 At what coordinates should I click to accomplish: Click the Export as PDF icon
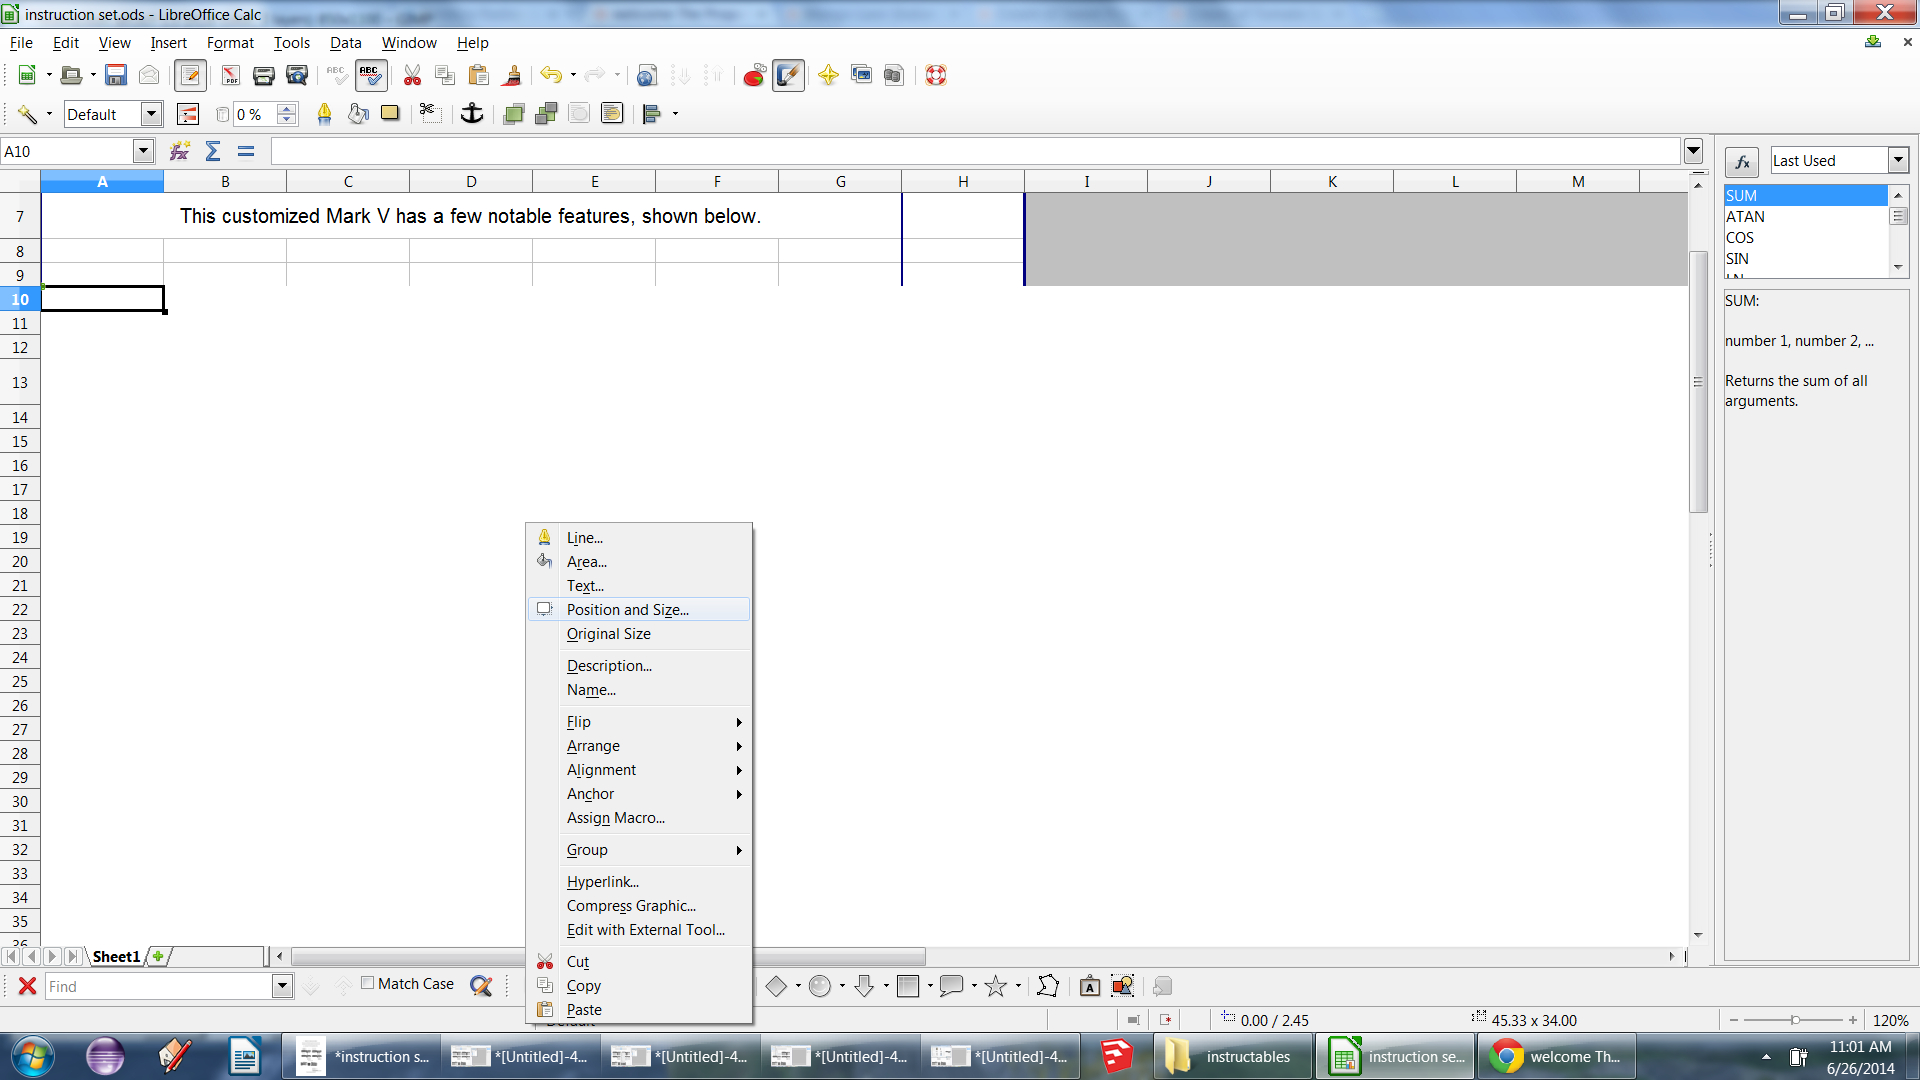pyautogui.click(x=230, y=75)
